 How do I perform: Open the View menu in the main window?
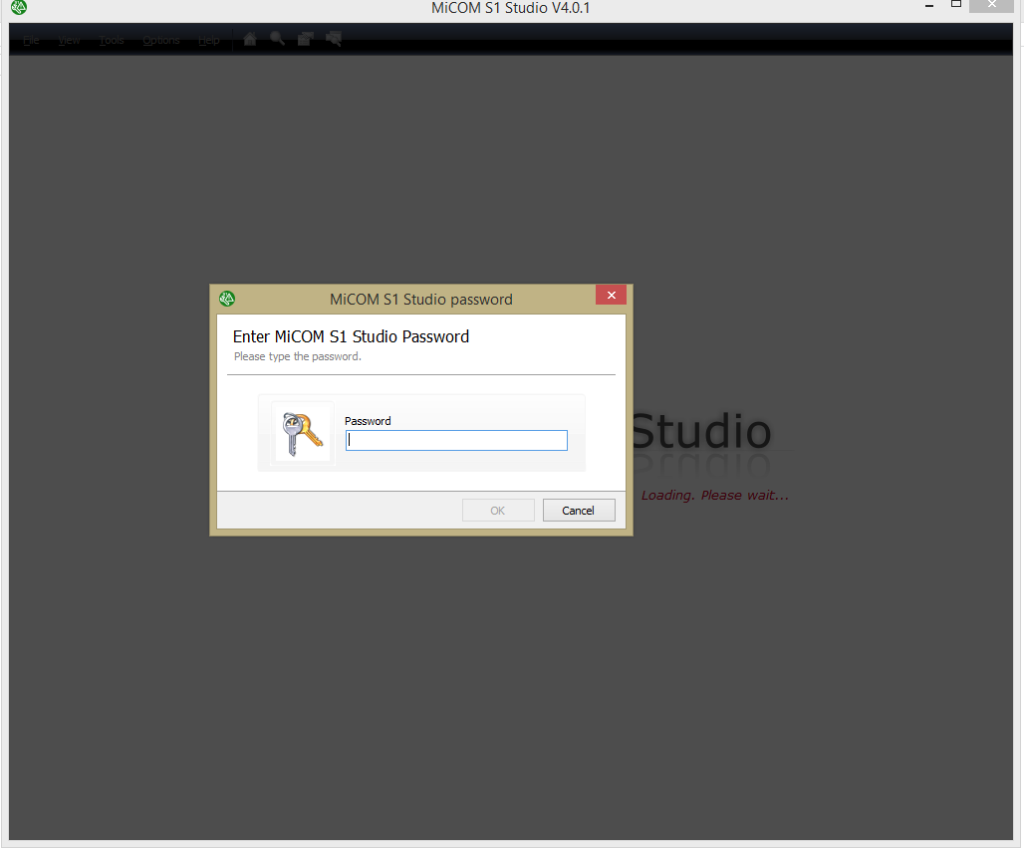click(x=69, y=40)
